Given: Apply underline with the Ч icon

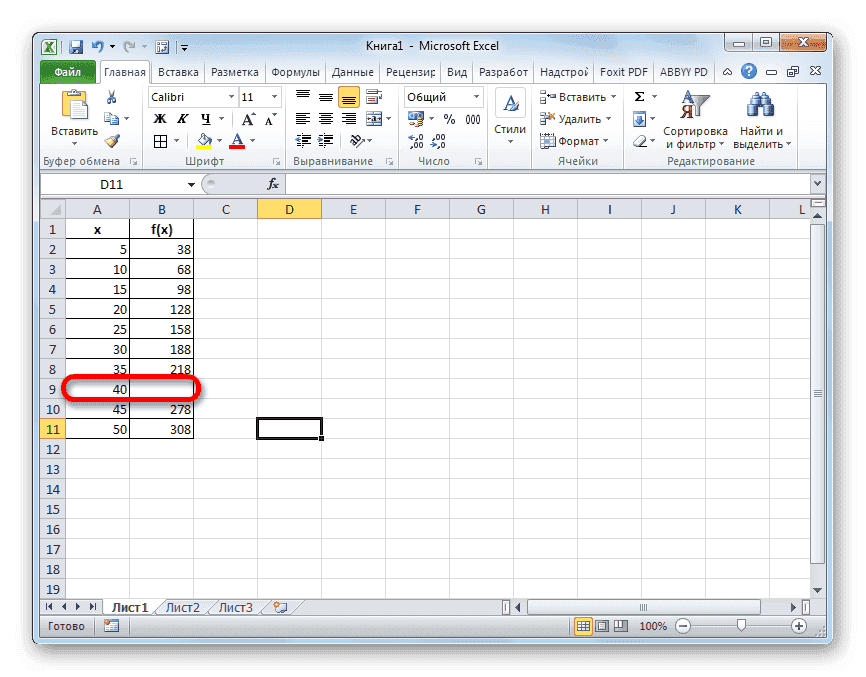Looking at the screenshot, I should [x=203, y=118].
